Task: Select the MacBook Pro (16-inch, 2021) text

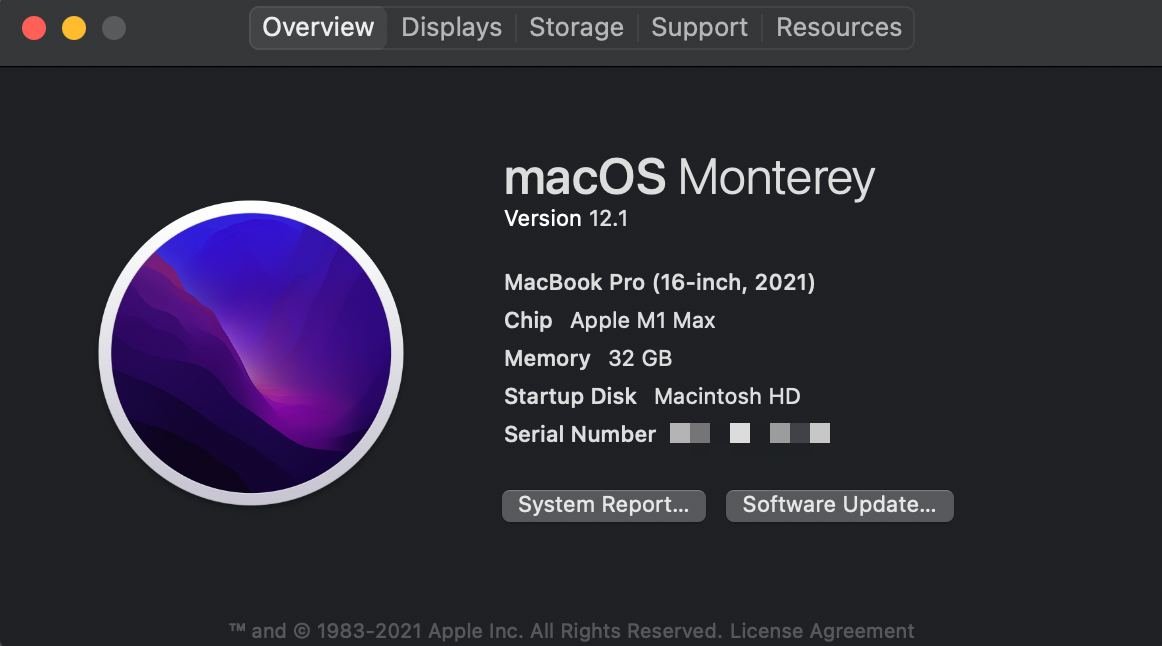Action: [660, 282]
